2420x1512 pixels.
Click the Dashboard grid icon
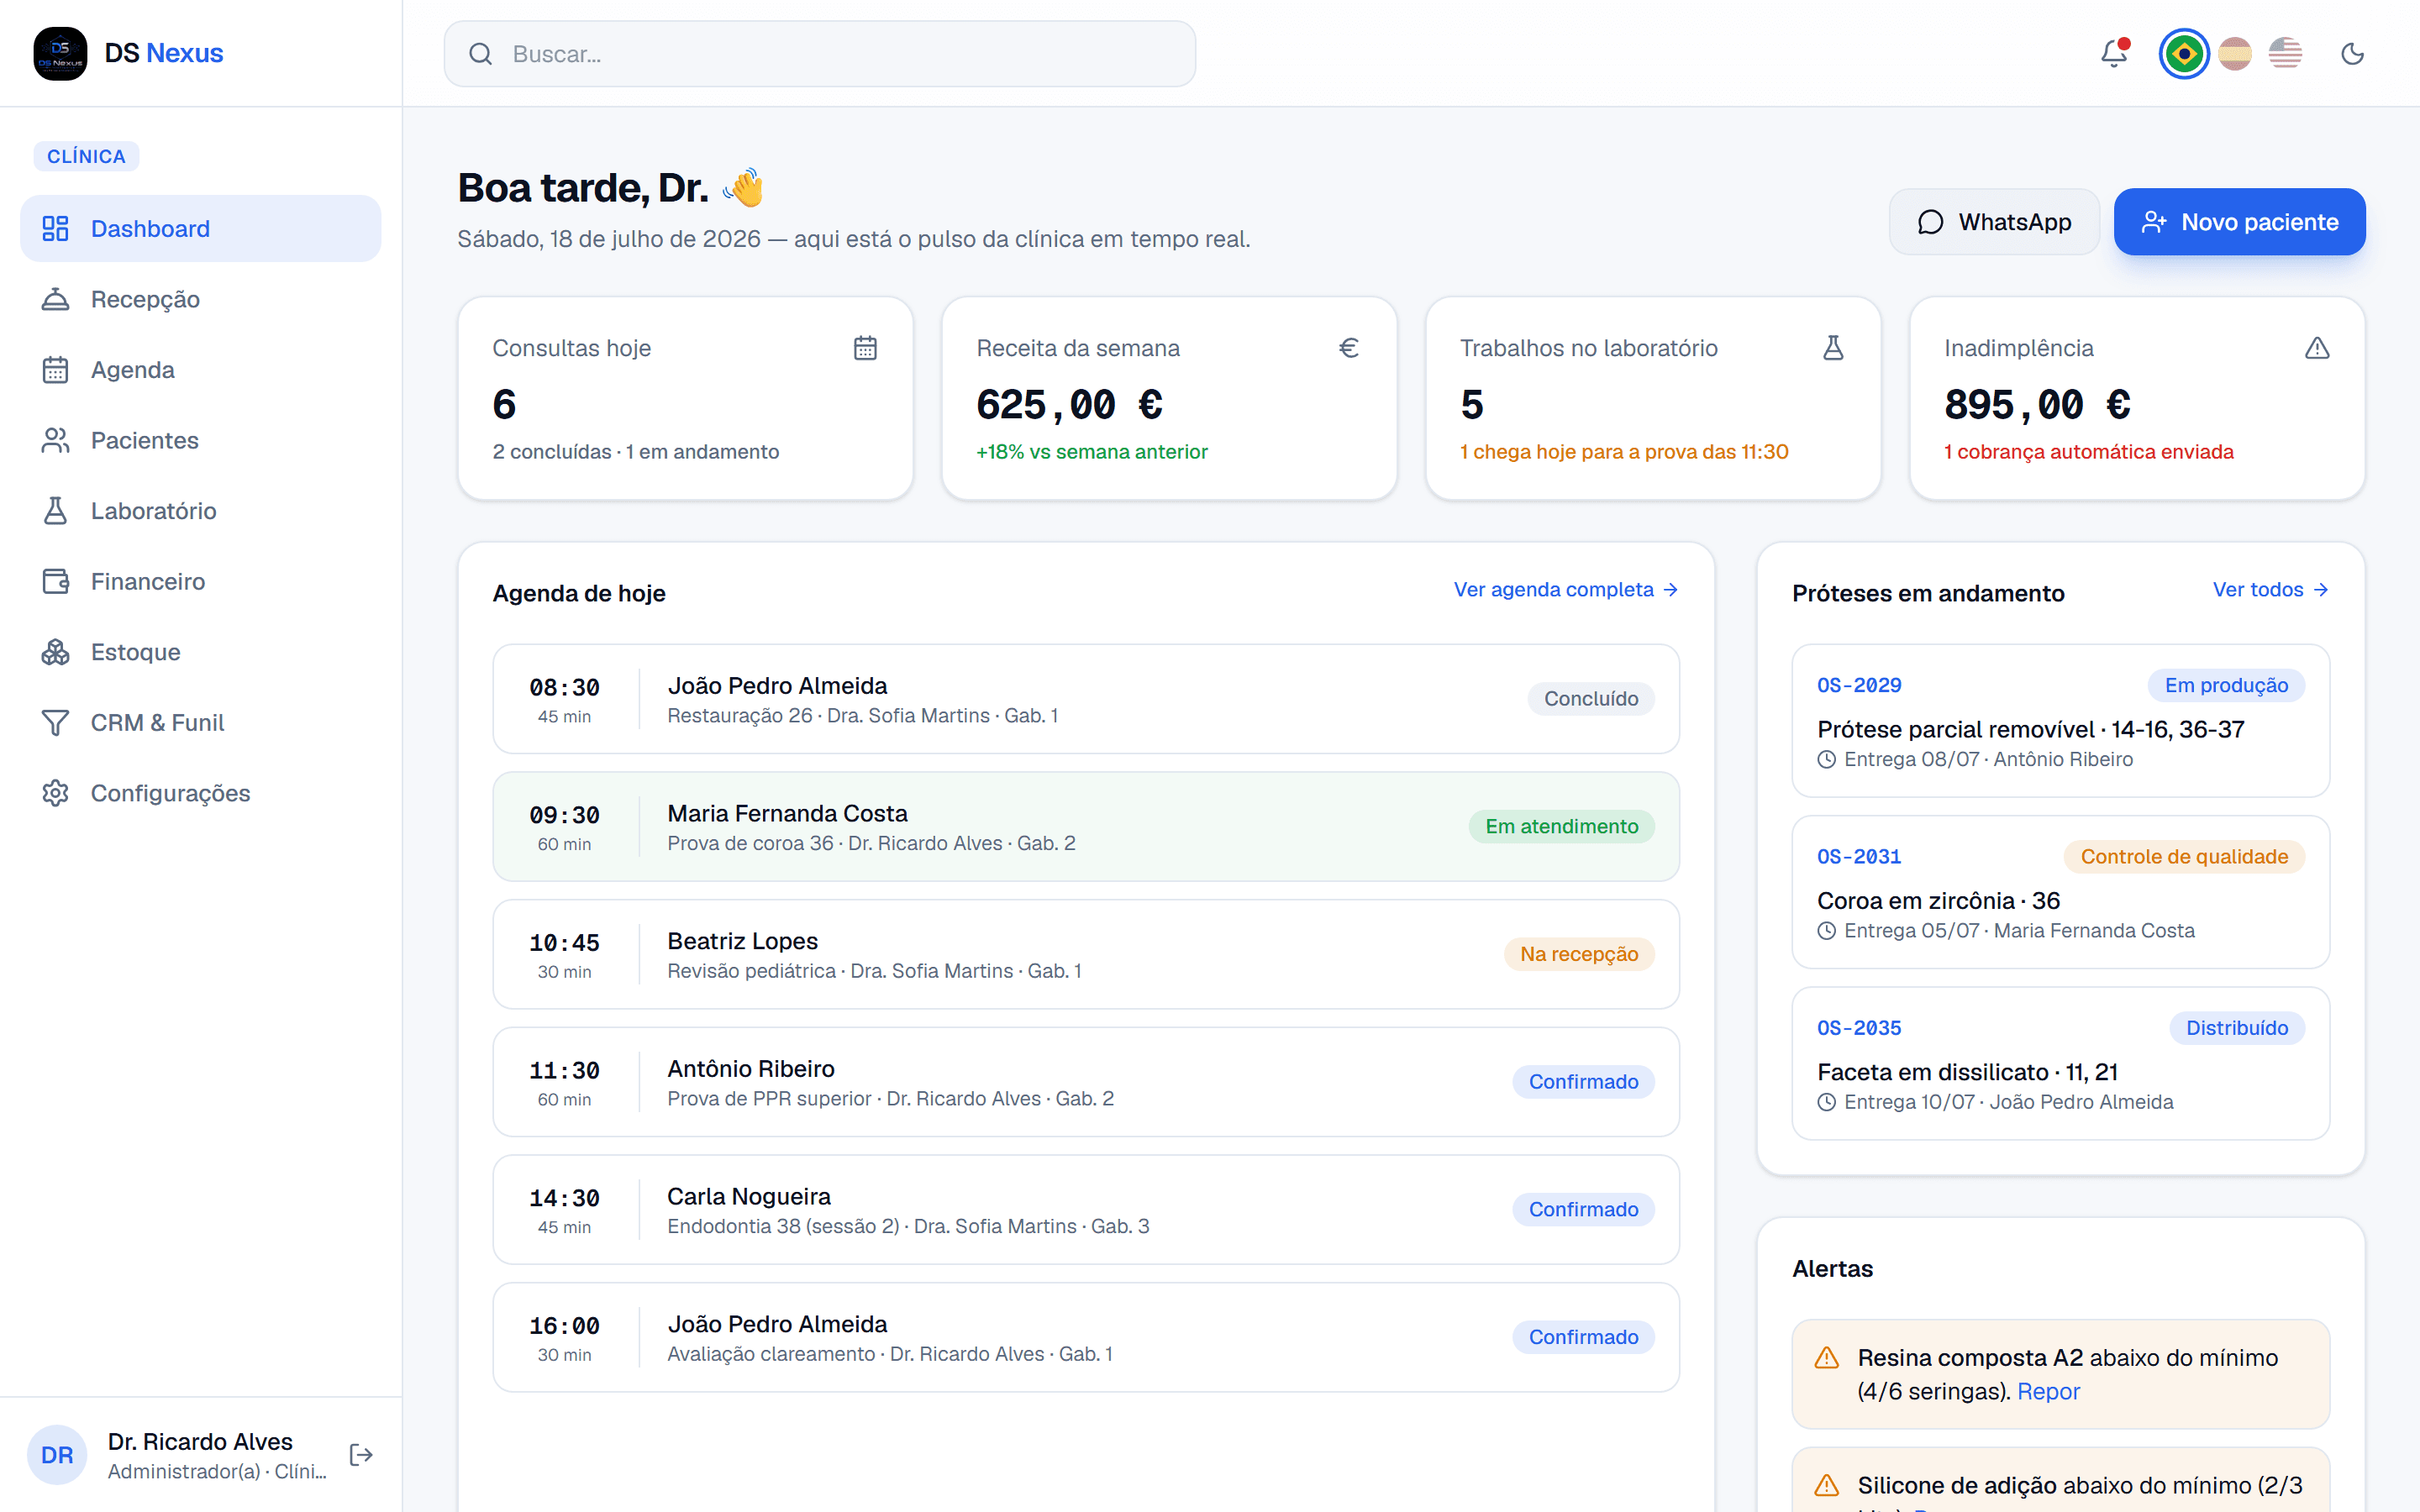point(56,228)
